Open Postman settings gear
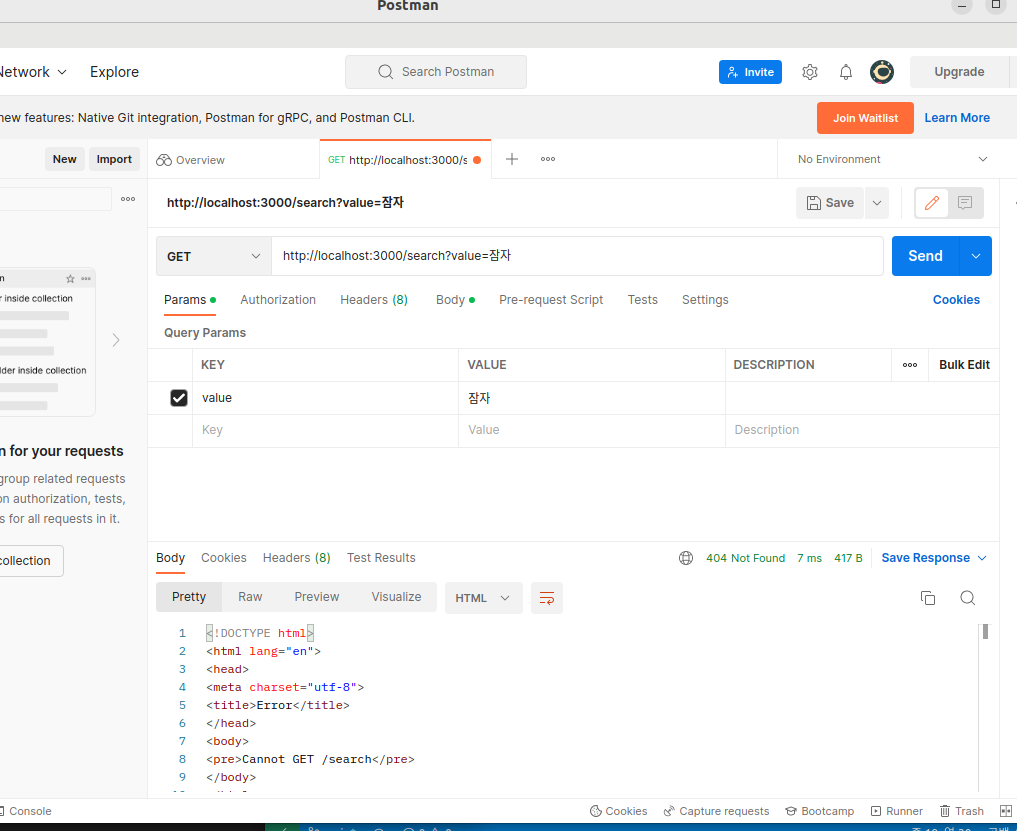Viewport: 1017px width, 831px height. [x=809, y=72]
